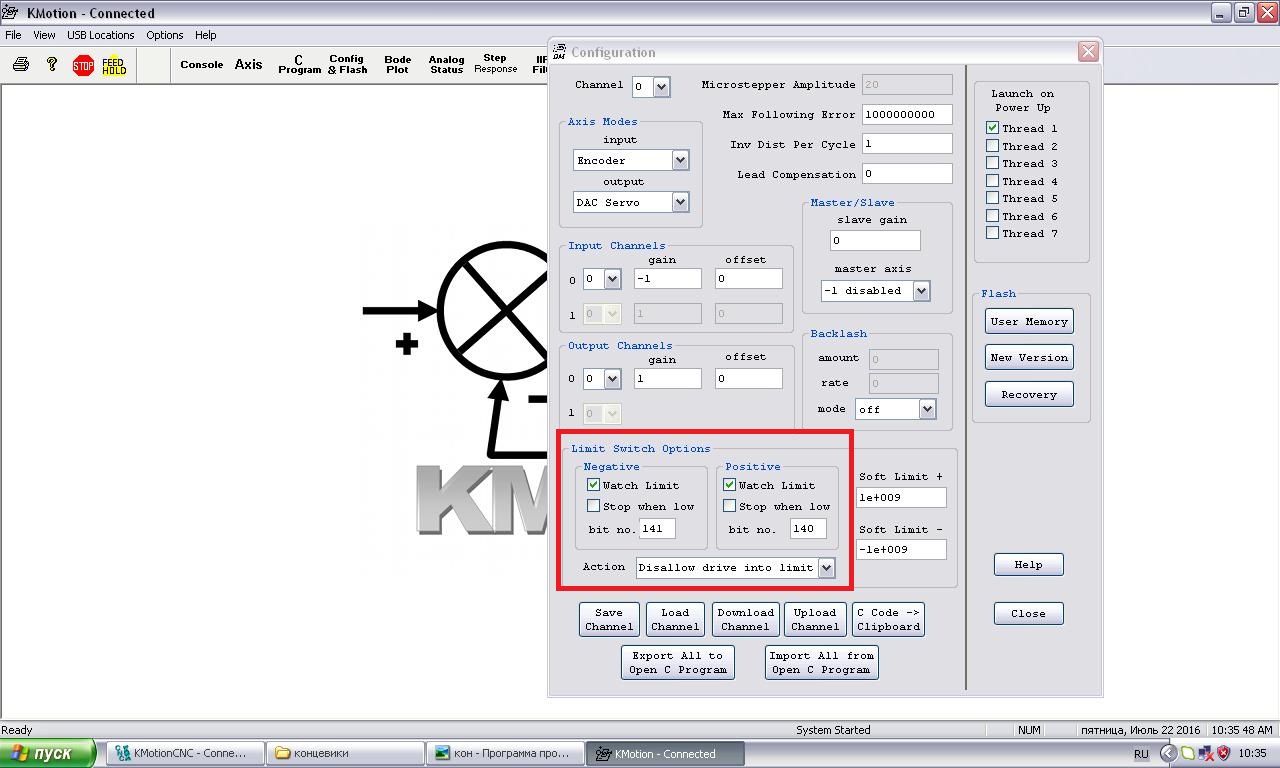The height and width of the screenshot is (768, 1280).
Task: Enable Thread 3 launch on power up
Action: (x=992, y=163)
